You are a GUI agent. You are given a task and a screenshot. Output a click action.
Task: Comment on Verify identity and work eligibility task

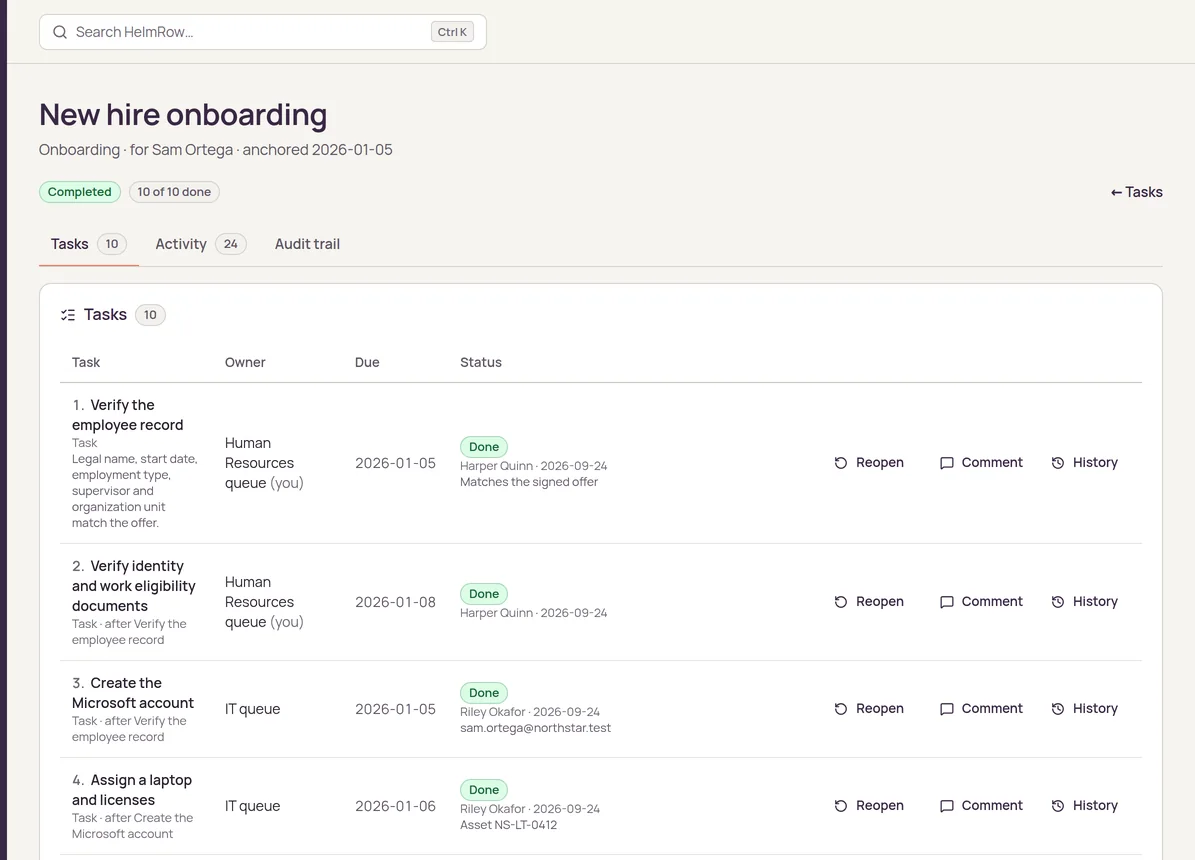981,602
